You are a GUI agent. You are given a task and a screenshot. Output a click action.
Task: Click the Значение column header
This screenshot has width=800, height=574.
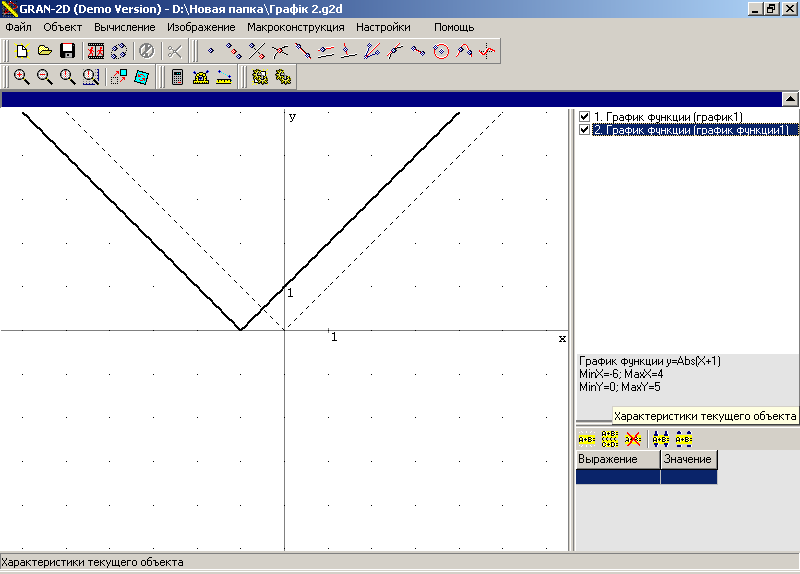tap(688, 459)
